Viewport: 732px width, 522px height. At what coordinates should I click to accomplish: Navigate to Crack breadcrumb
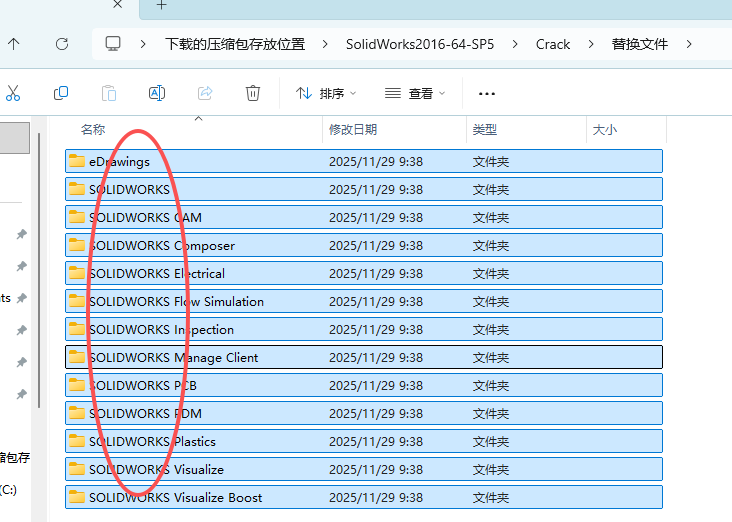tap(553, 44)
